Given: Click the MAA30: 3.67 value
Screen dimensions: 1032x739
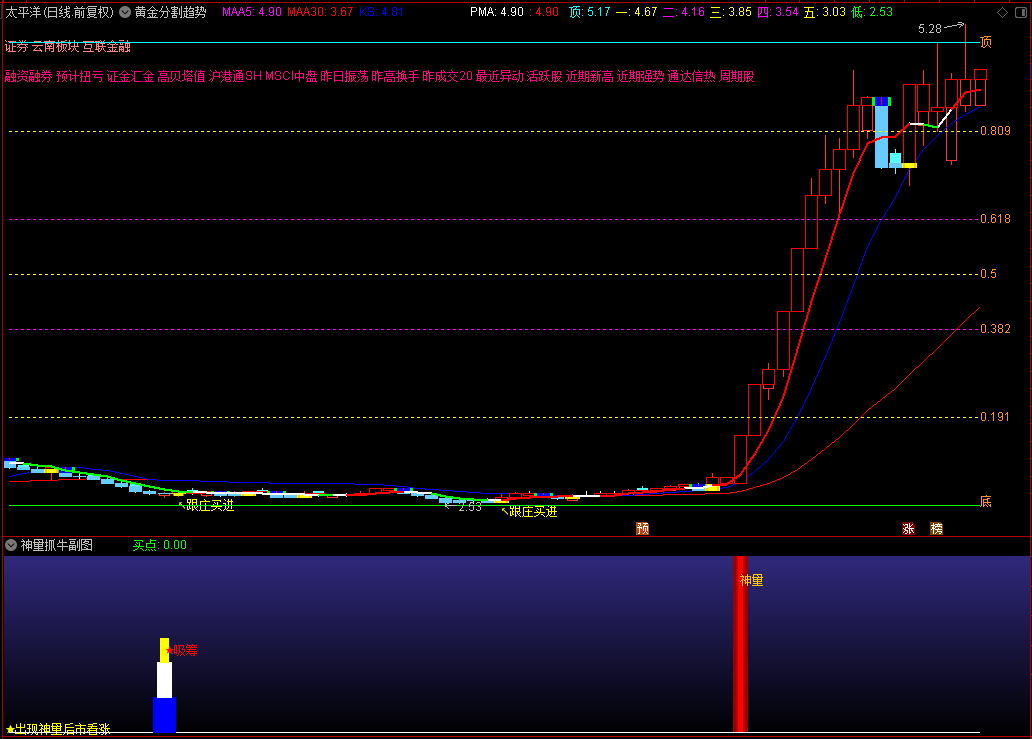Looking at the screenshot, I should 320,12.
